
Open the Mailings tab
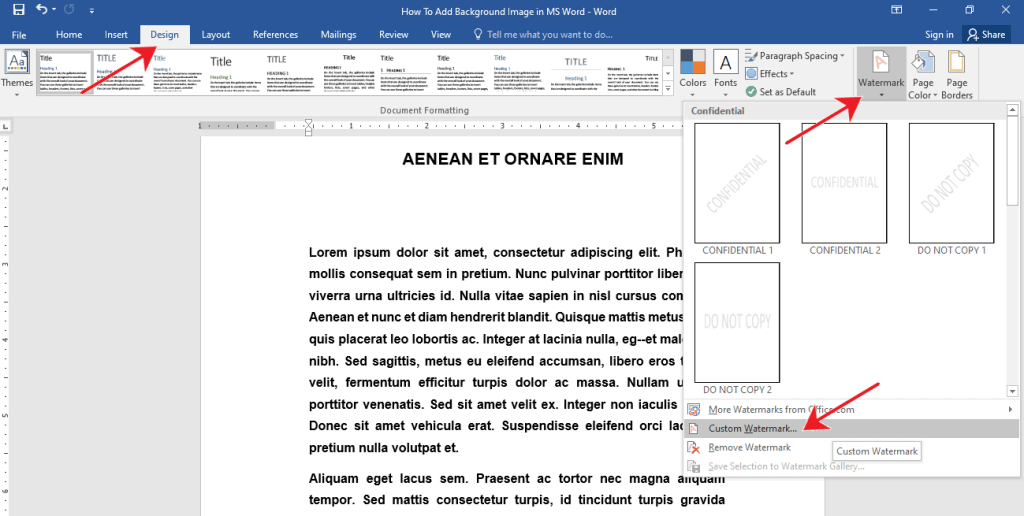(x=338, y=35)
